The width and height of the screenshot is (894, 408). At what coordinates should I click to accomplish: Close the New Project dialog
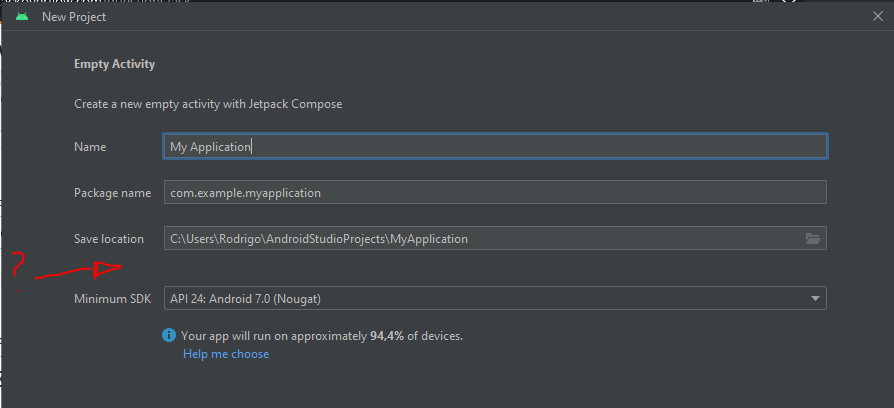point(877,17)
